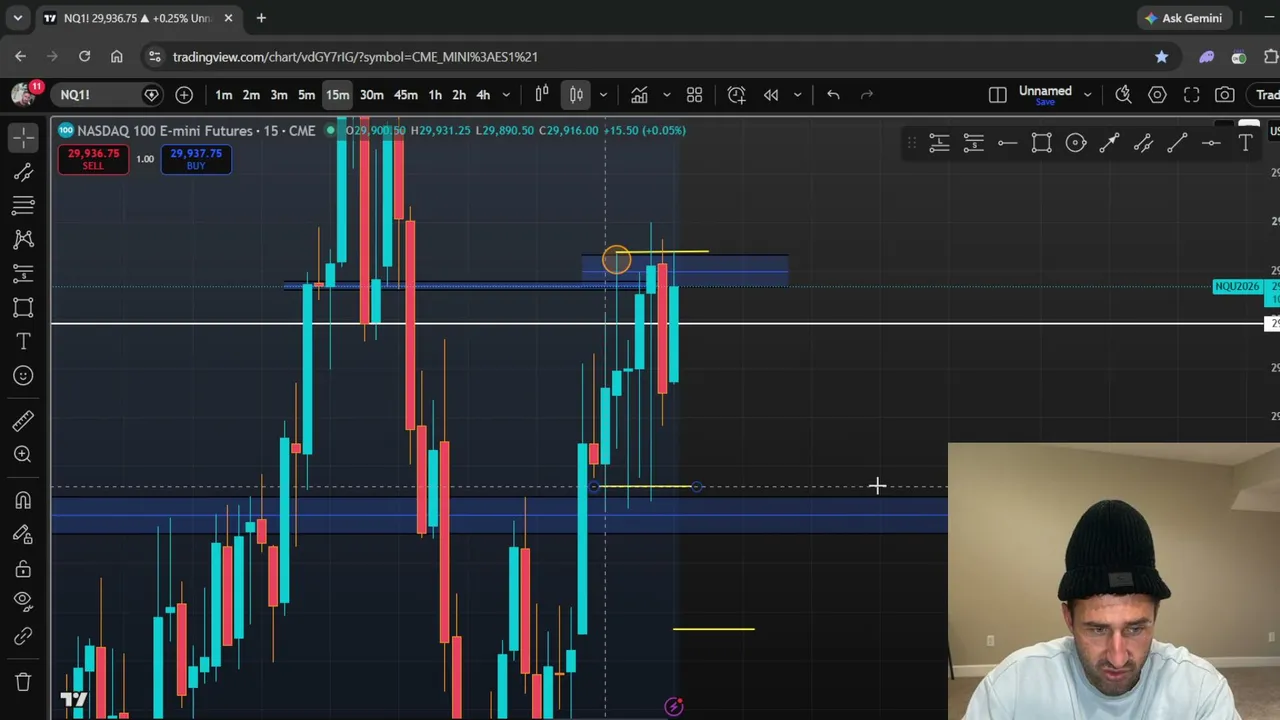Viewport: 1280px width, 720px height.
Task: Switch to the 2h timeframe
Action: tap(459, 95)
